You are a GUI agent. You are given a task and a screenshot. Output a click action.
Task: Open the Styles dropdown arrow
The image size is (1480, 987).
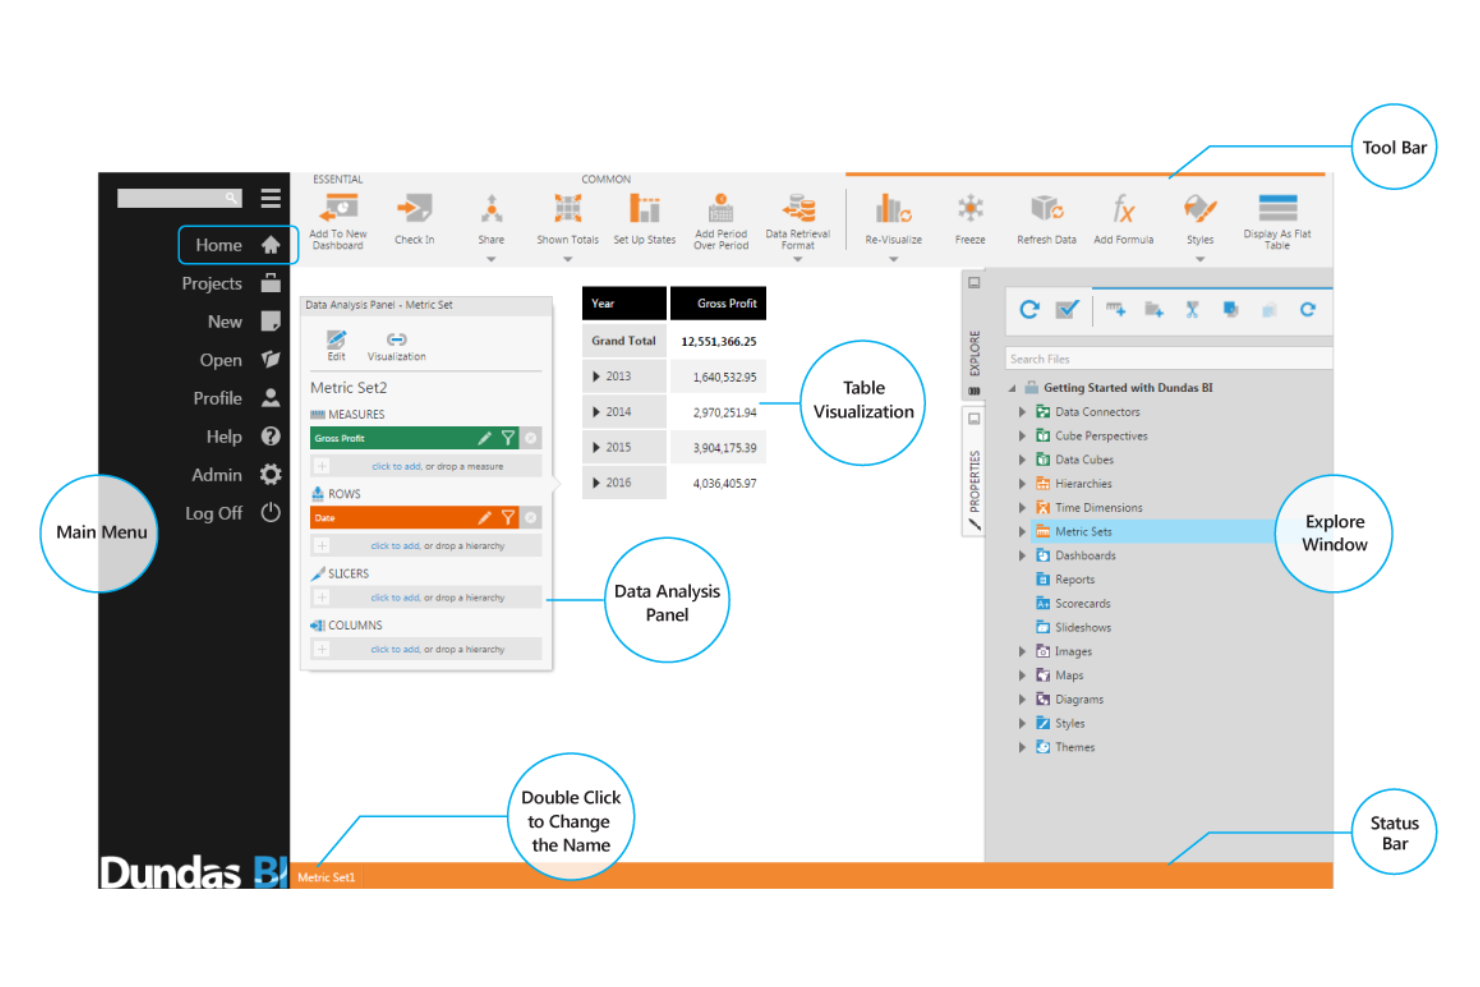(x=1200, y=258)
